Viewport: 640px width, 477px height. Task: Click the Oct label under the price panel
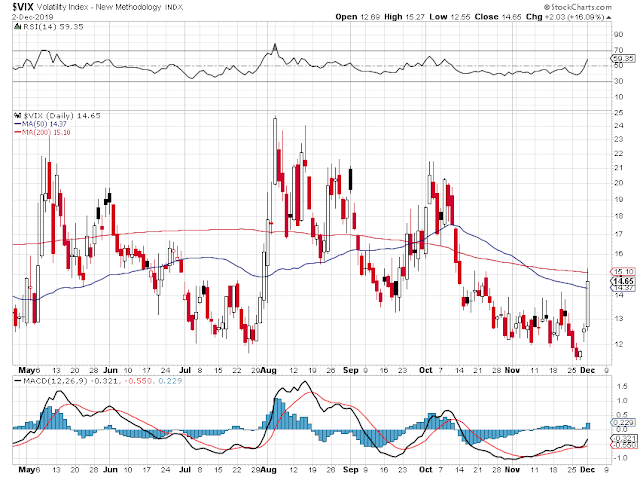426,371
